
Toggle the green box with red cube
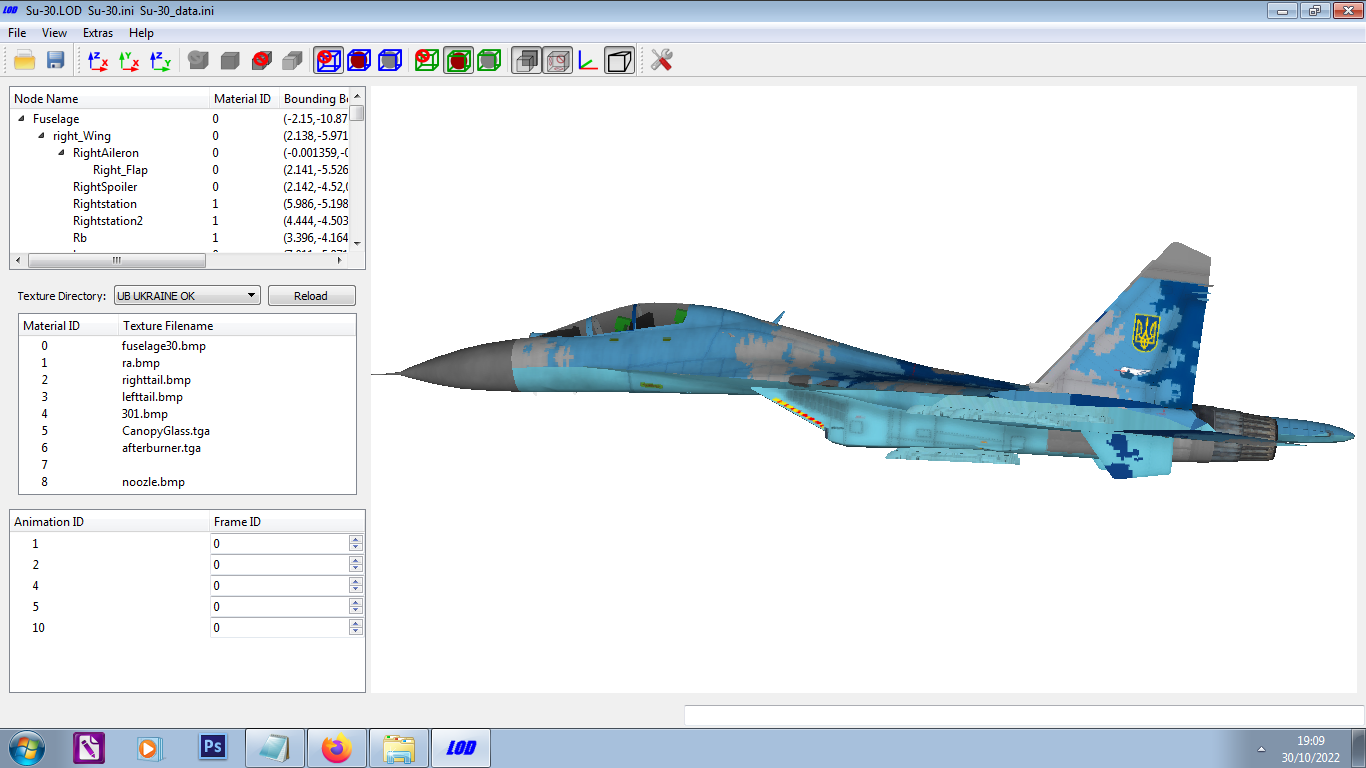pyautogui.click(x=458, y=60)
